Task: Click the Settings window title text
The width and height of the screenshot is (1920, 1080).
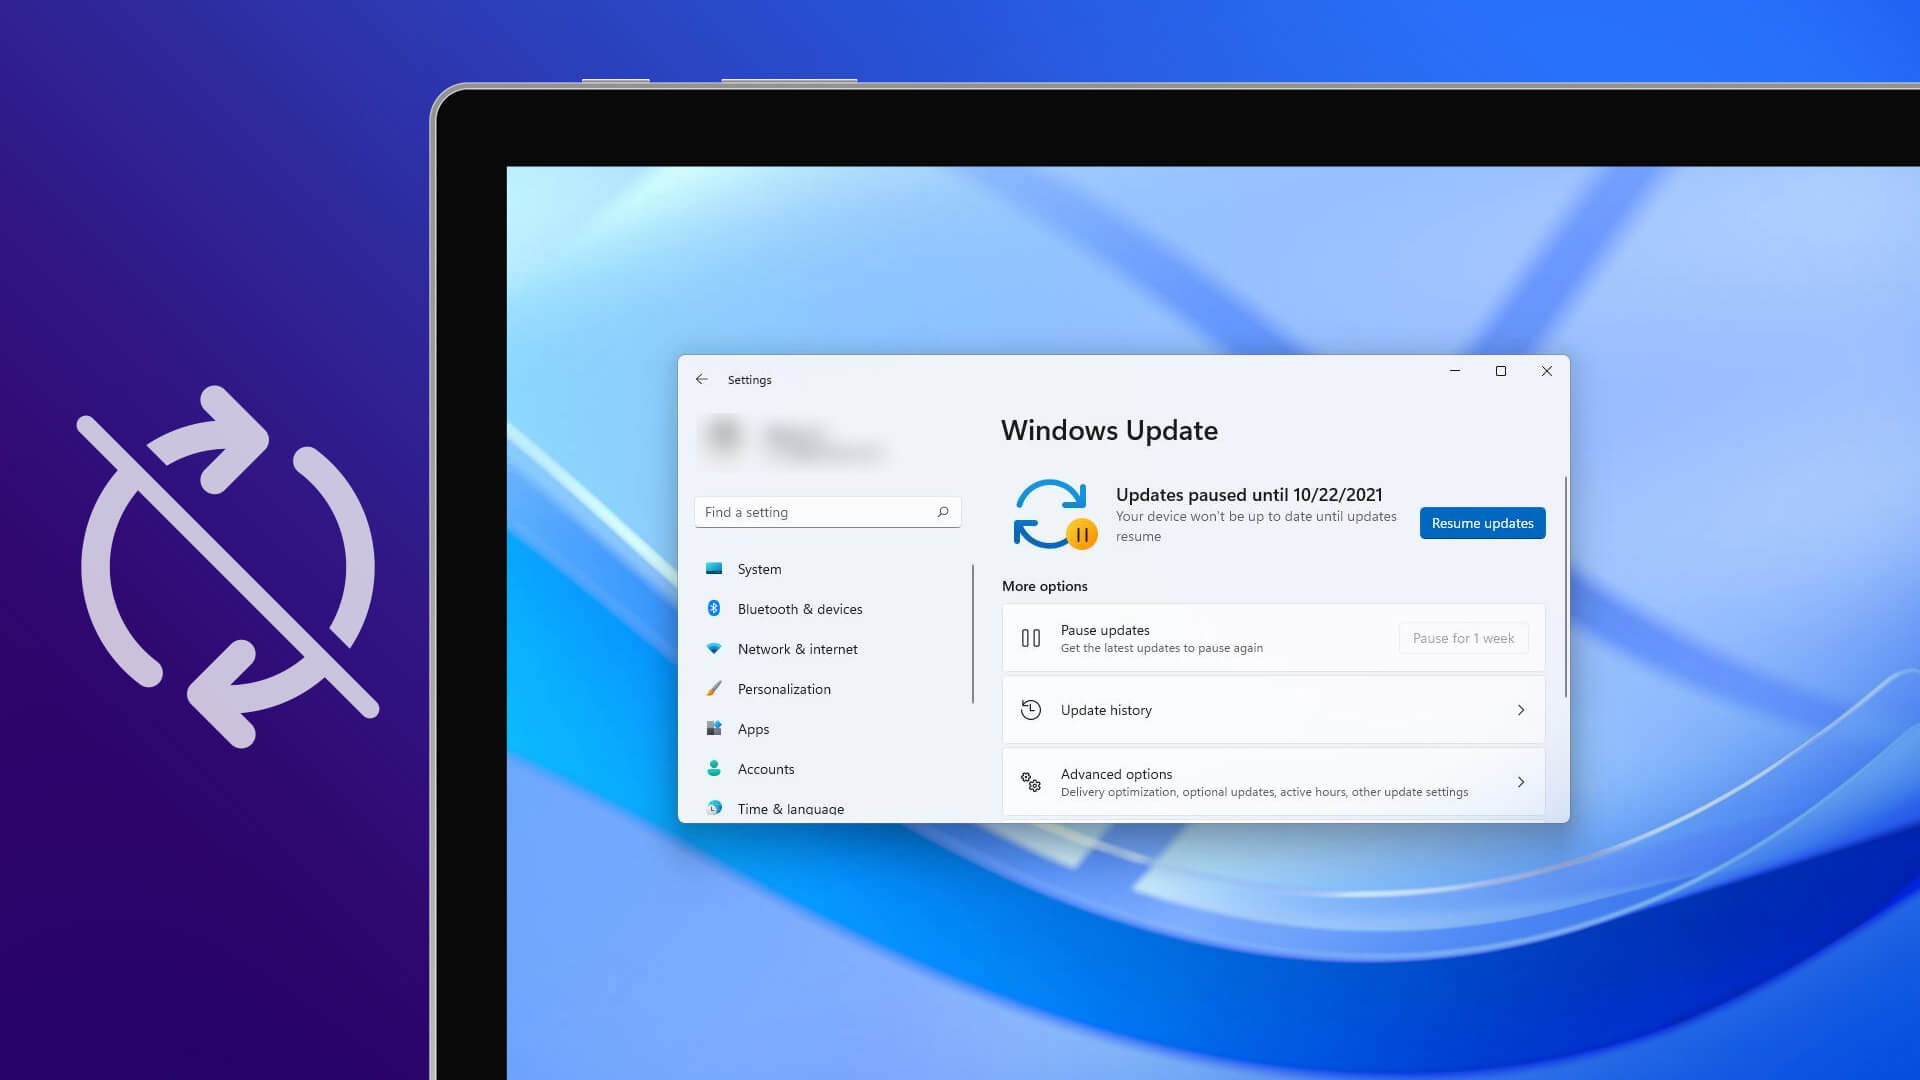Action: point(749,380)
